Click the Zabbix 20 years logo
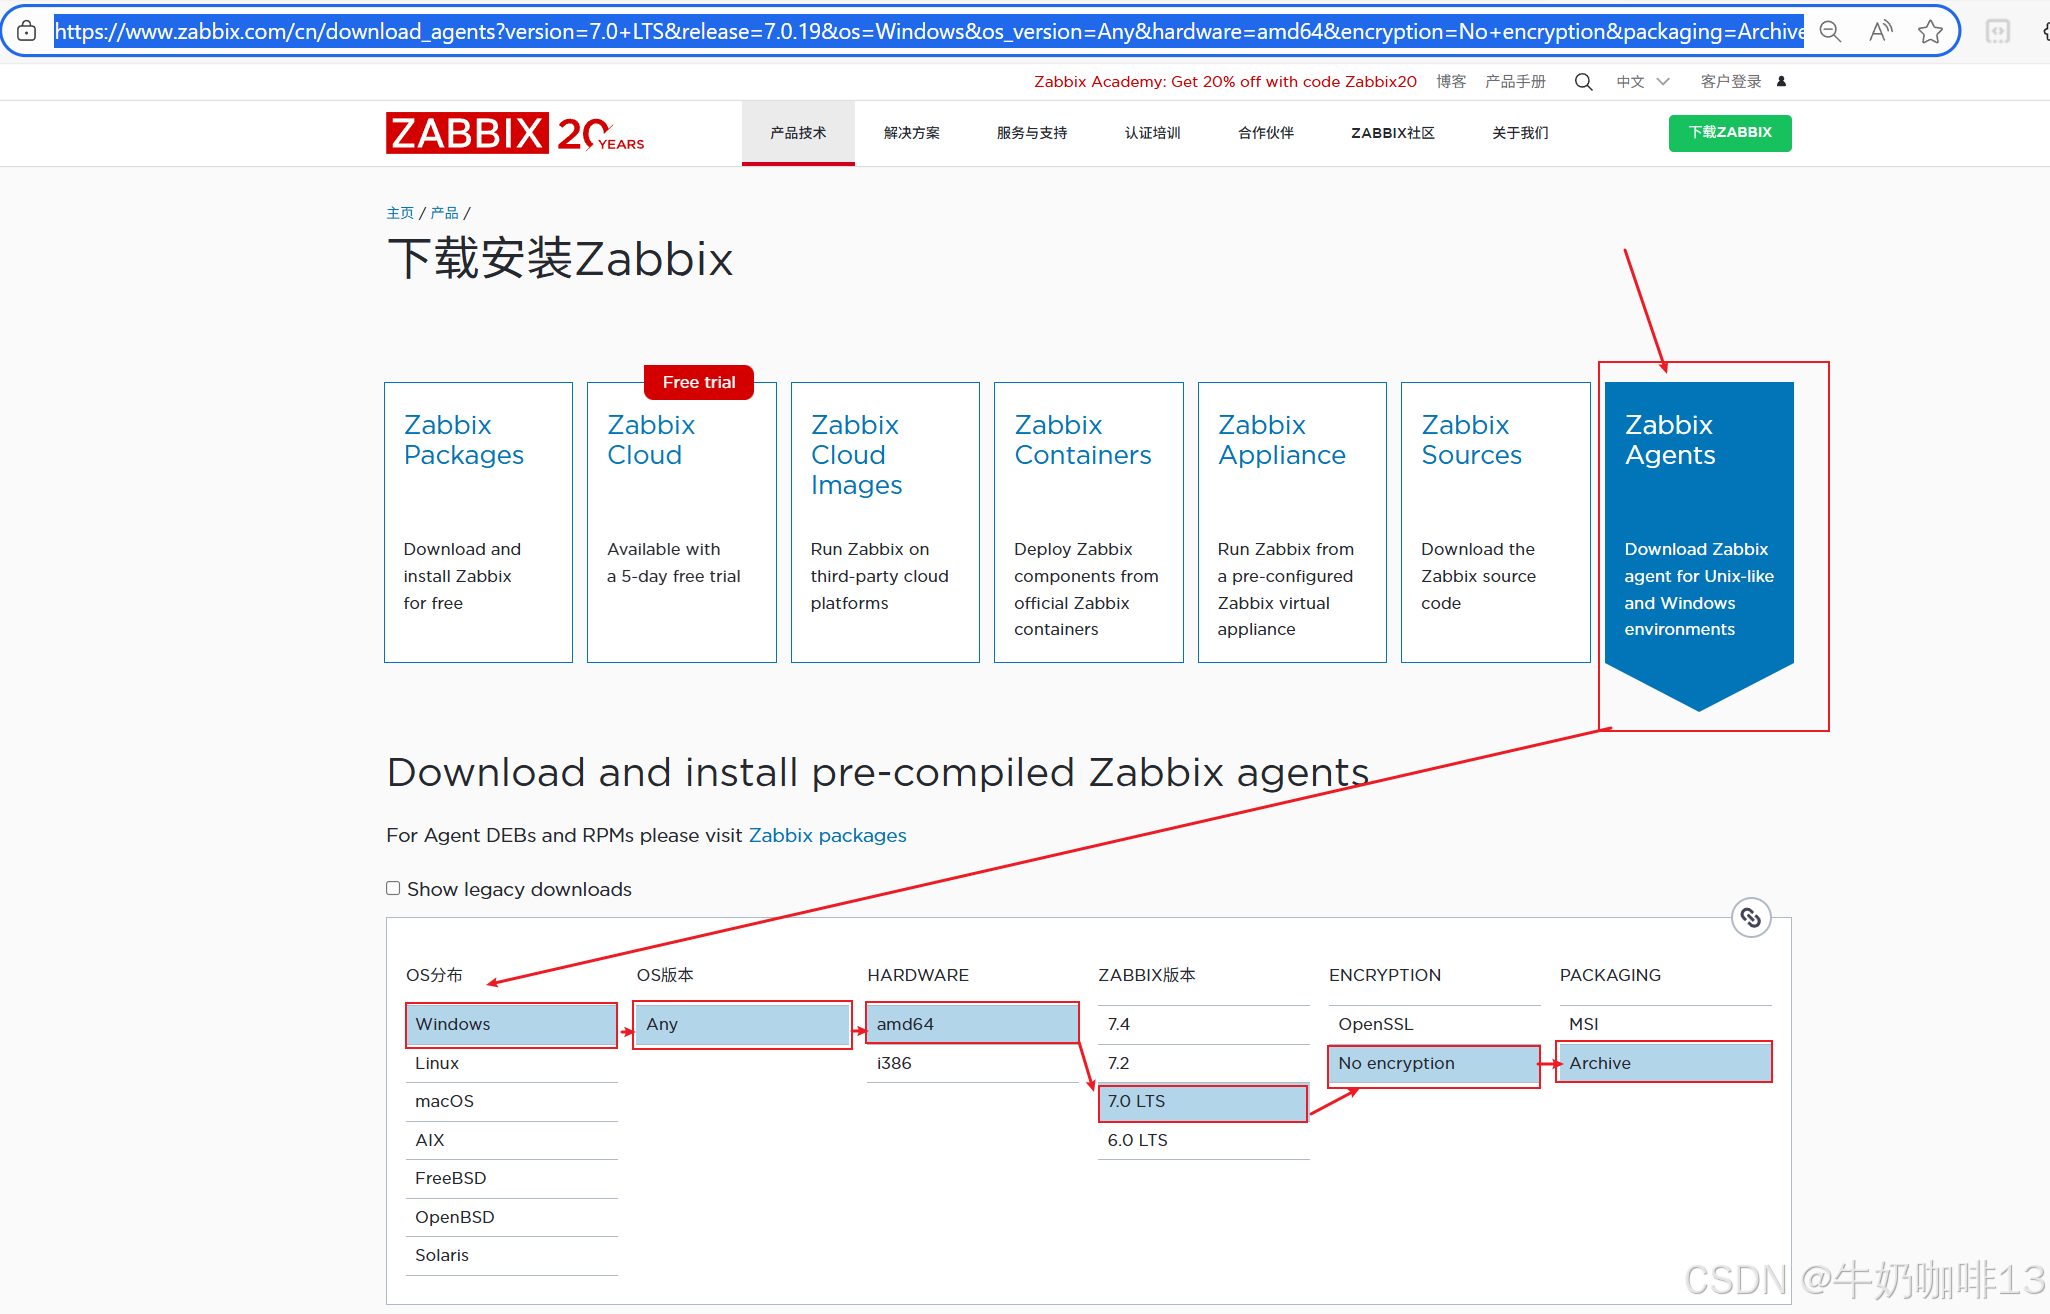 pos(514,133)
